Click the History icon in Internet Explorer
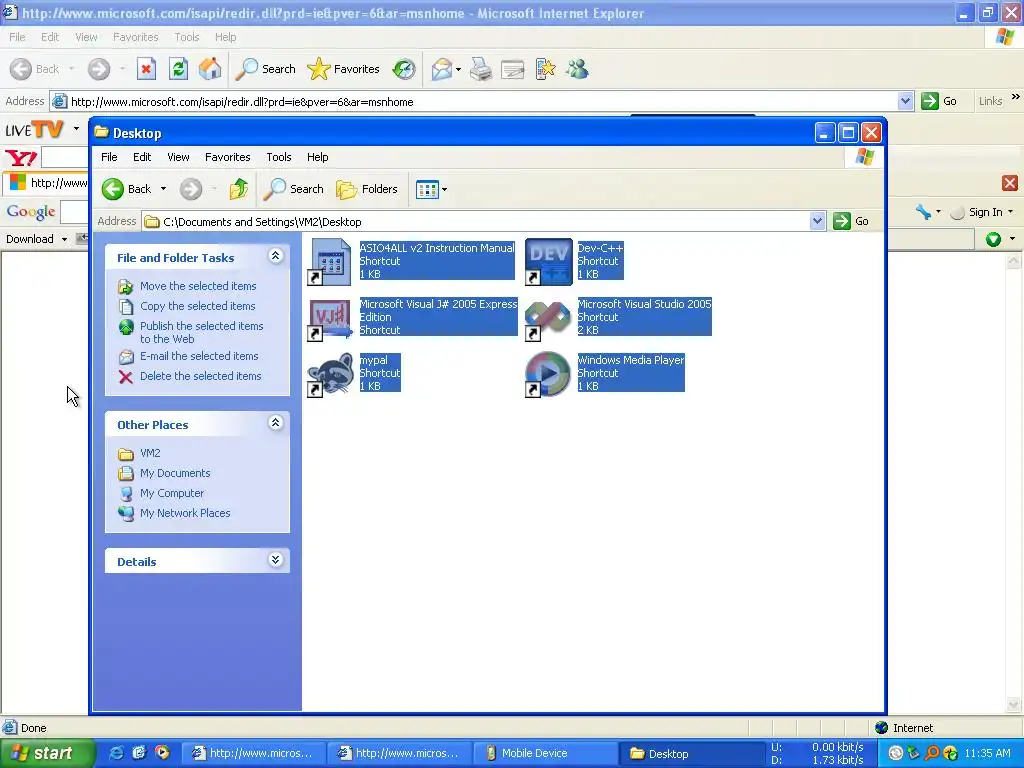This screenshot has height=768, width=1024. pyautogui.click(x=404, y=69)
